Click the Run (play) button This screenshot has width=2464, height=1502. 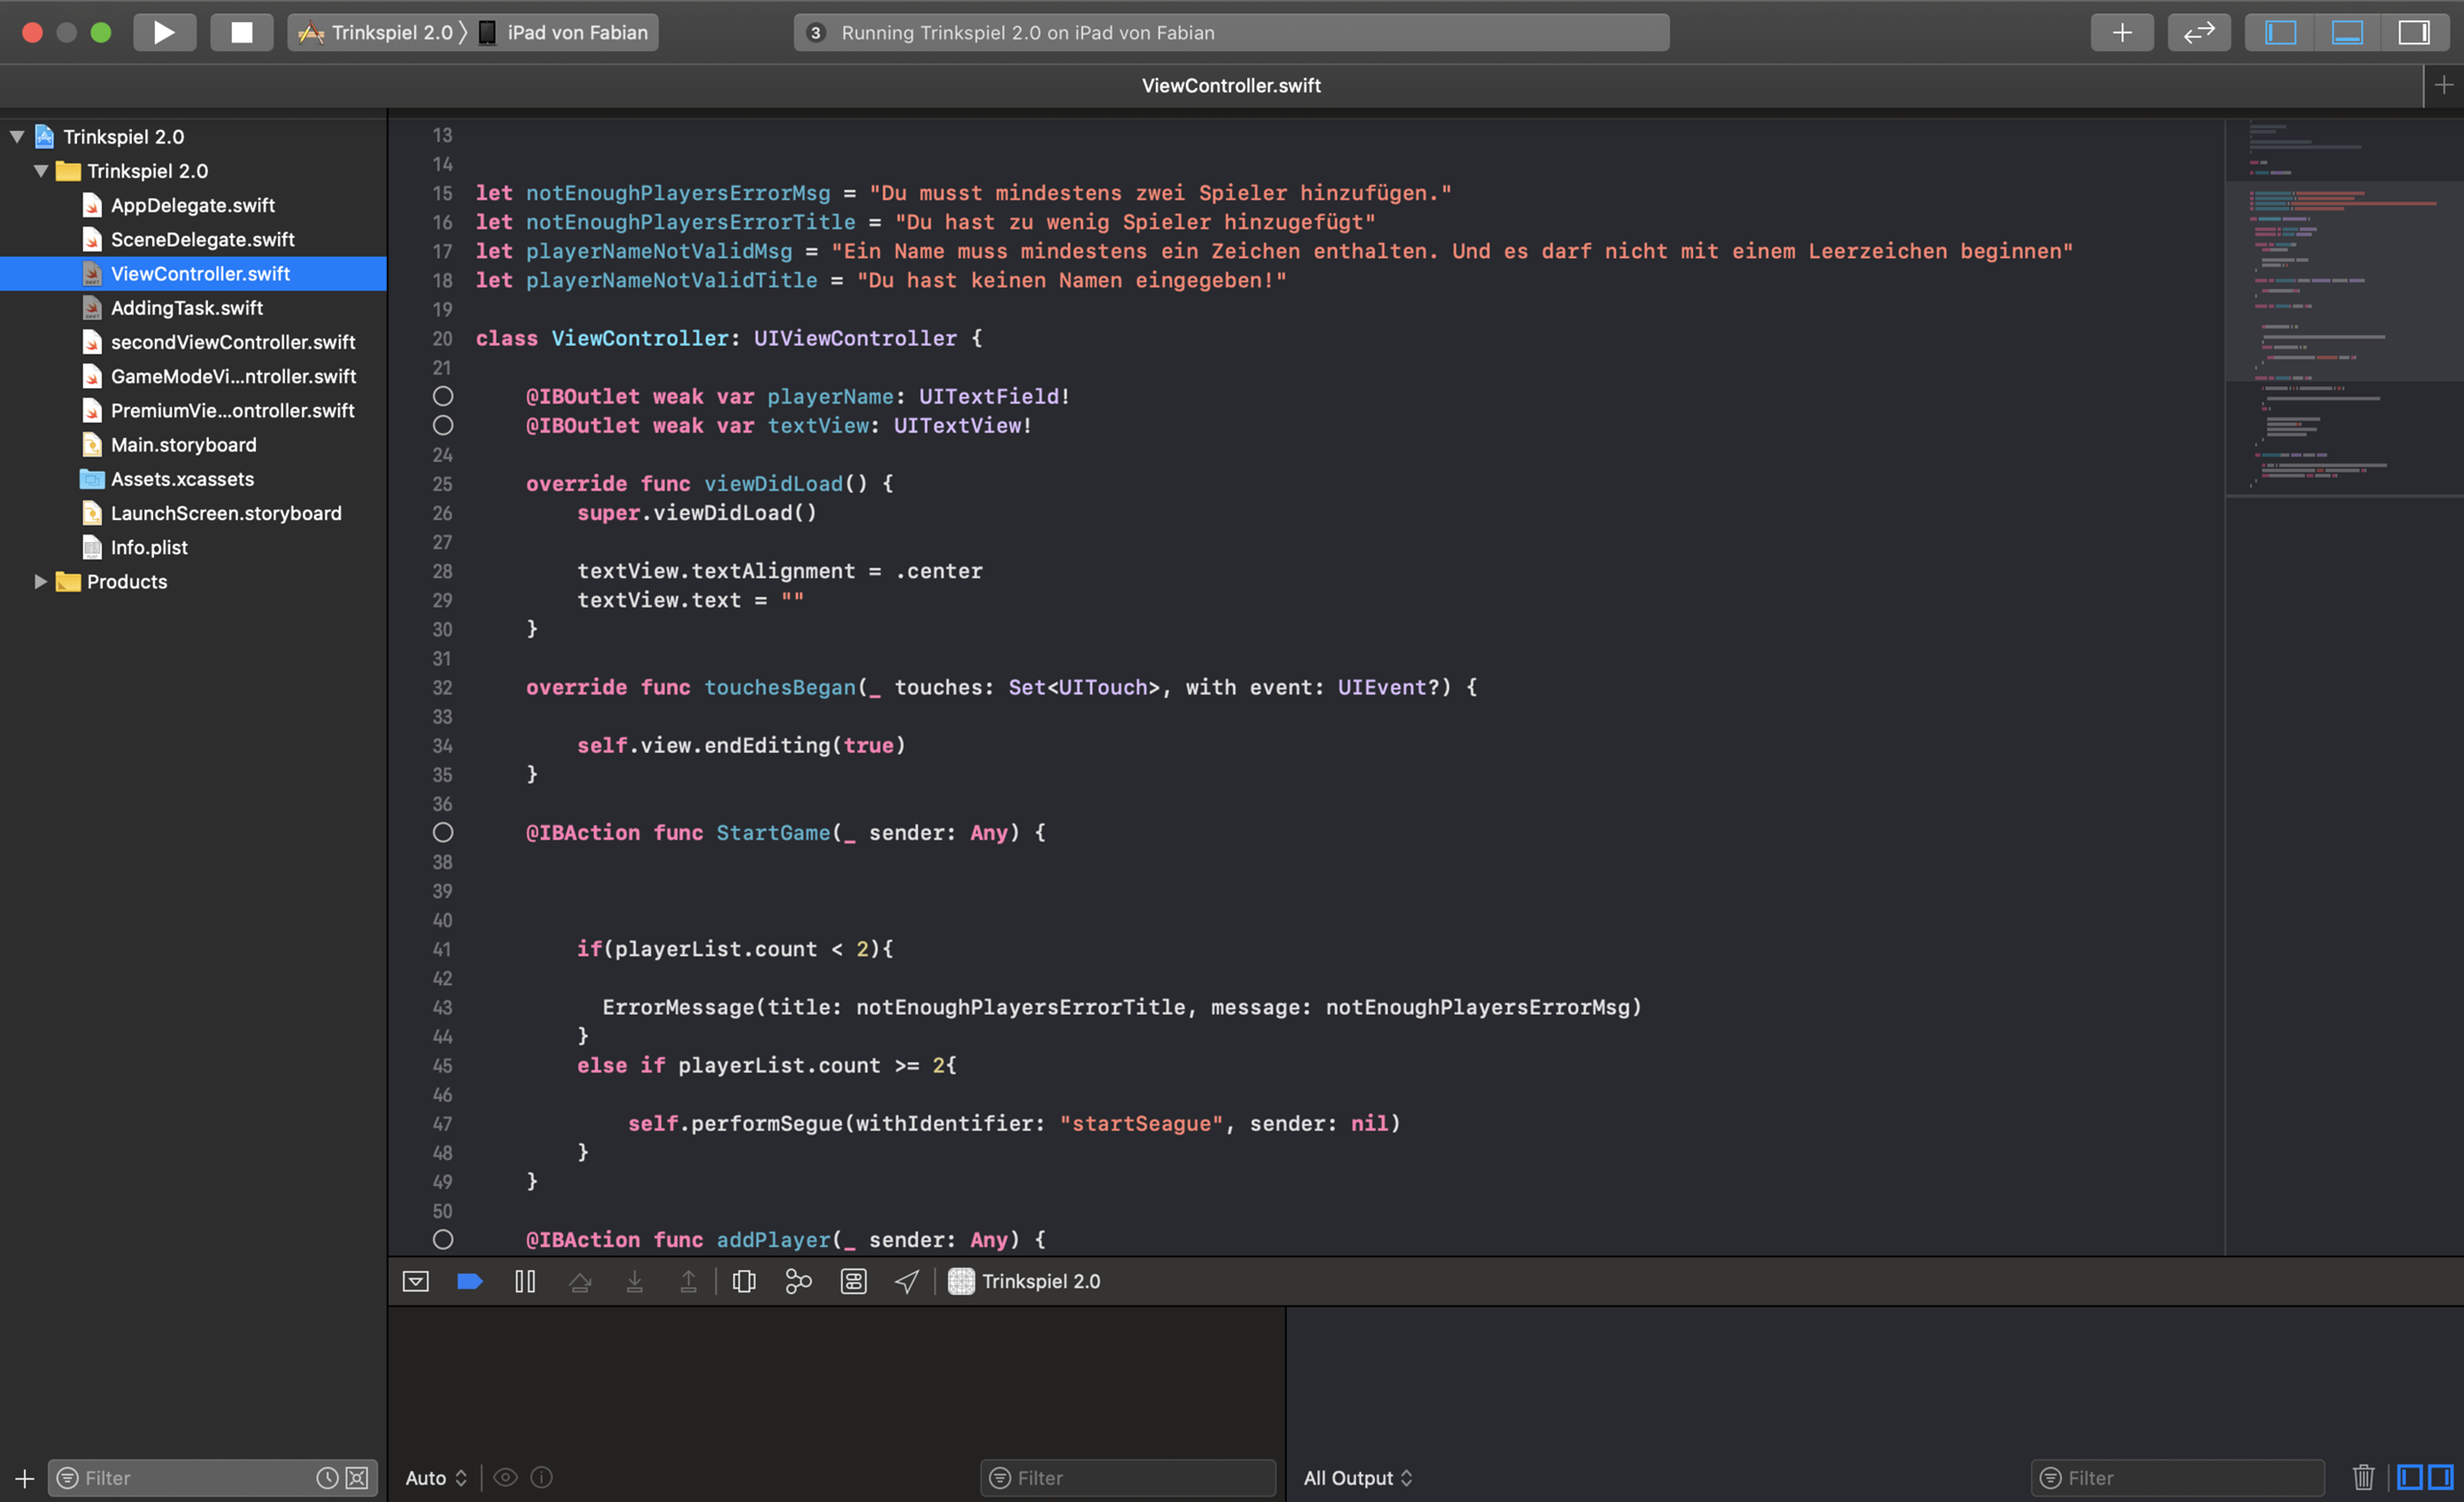(x=163, y=32)
